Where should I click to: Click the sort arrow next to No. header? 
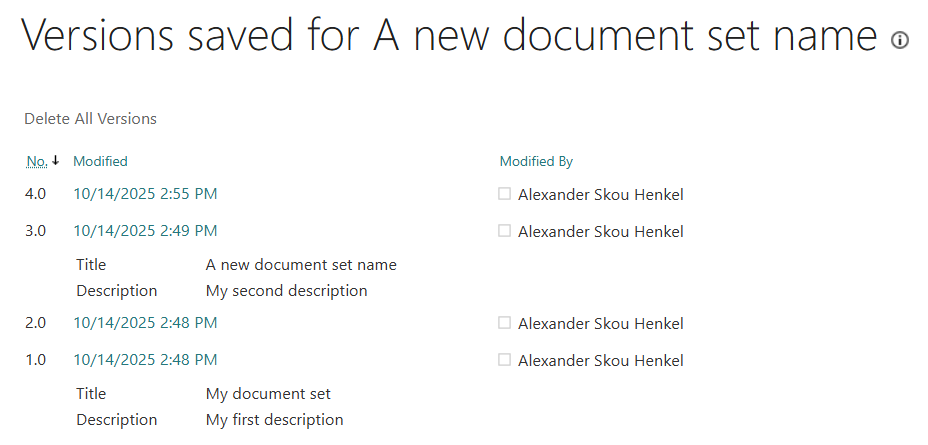point(56,161)
